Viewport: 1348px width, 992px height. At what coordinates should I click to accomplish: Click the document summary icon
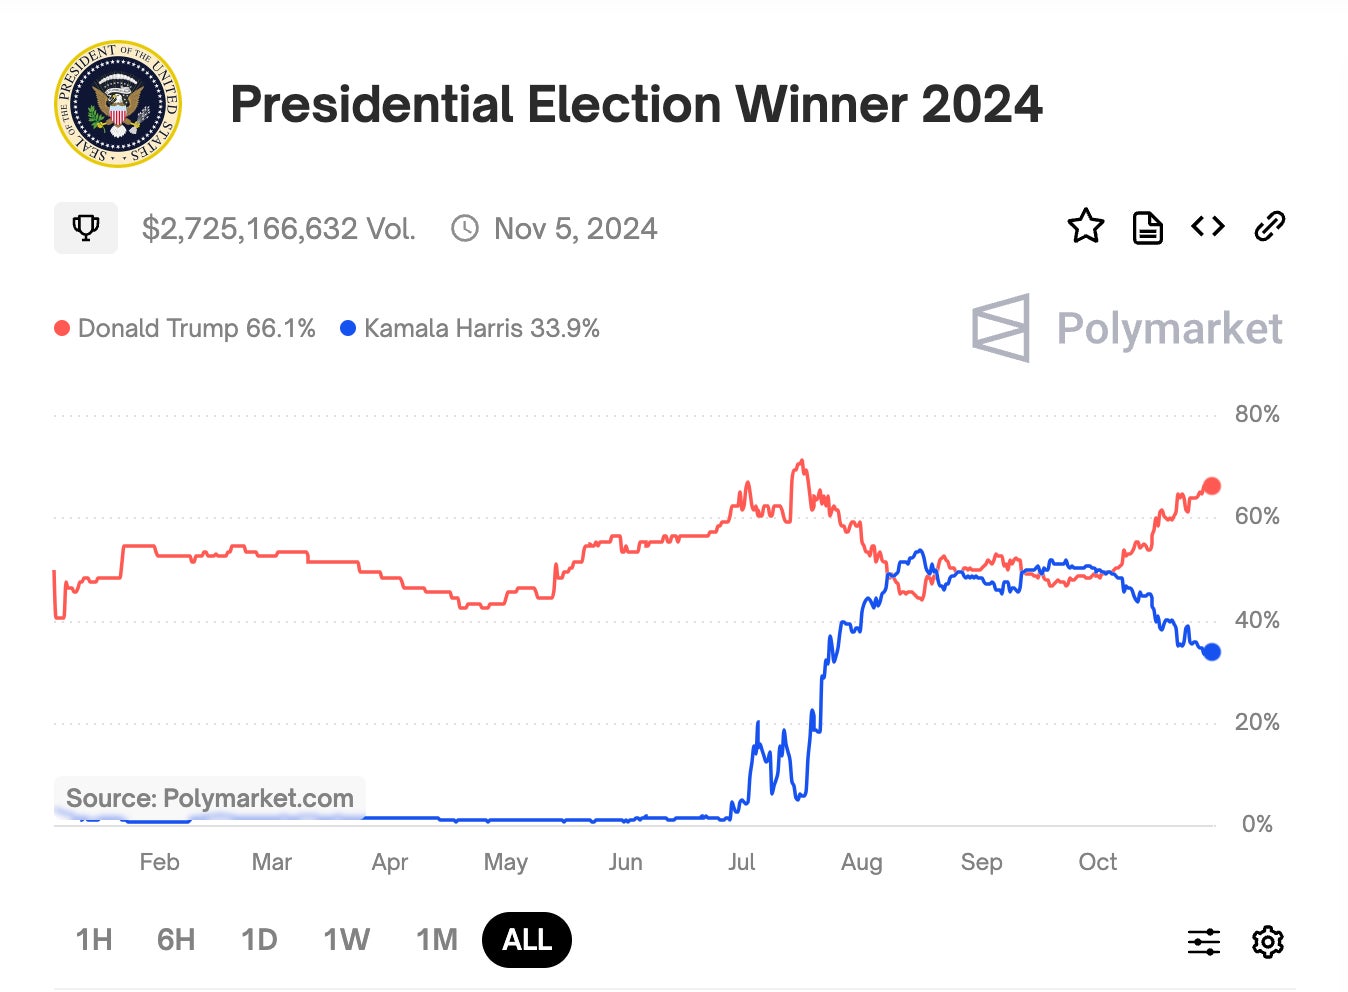coord(1147,227)
